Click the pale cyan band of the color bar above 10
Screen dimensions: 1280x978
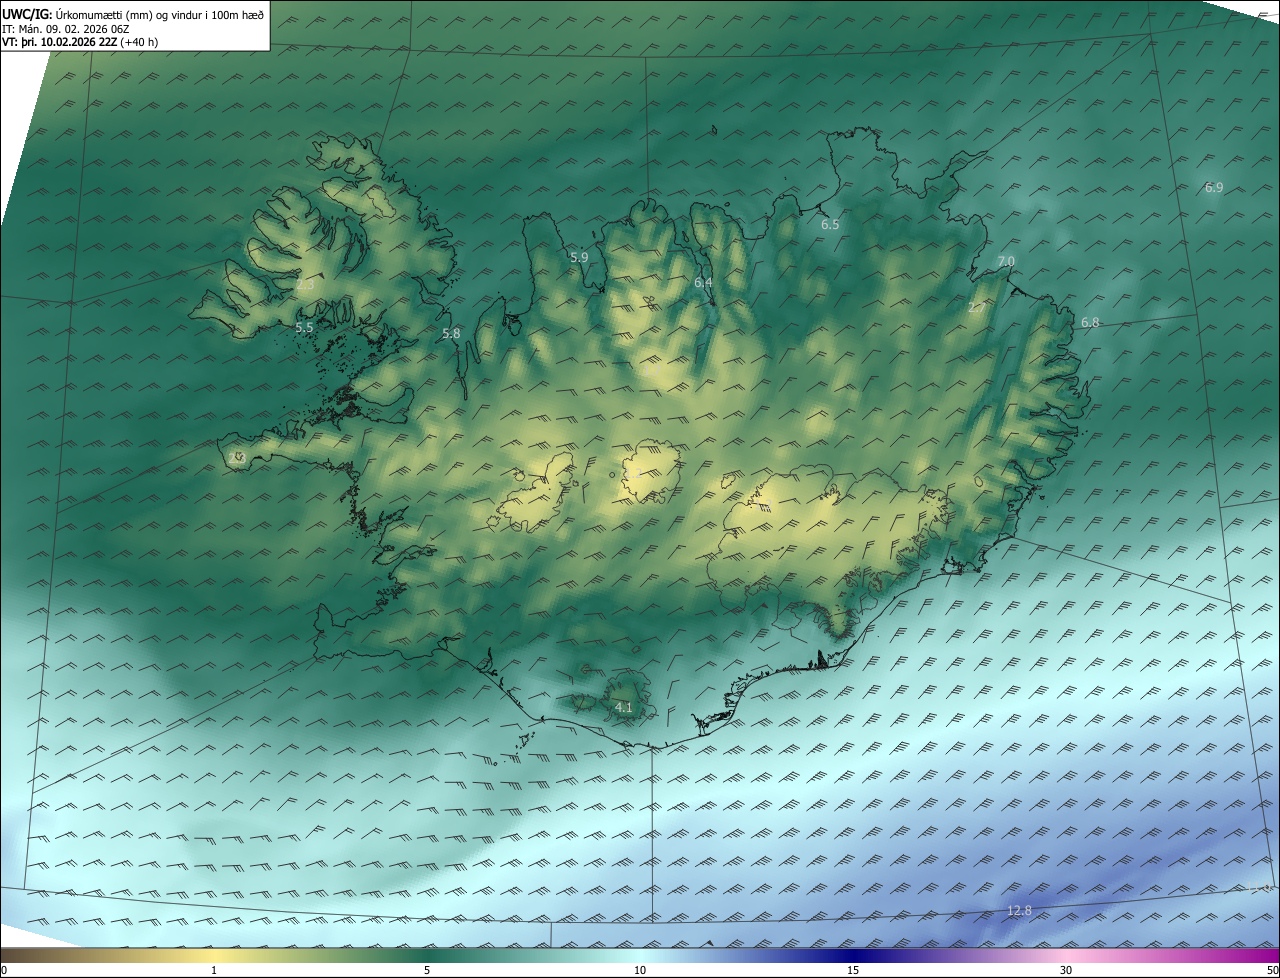640,956
